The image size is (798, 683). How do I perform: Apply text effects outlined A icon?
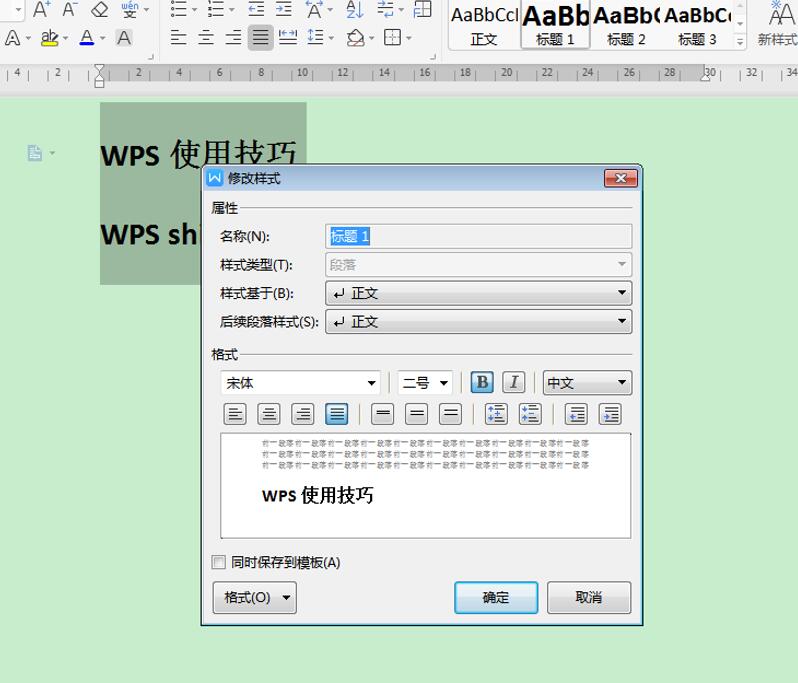pos(13,38)
